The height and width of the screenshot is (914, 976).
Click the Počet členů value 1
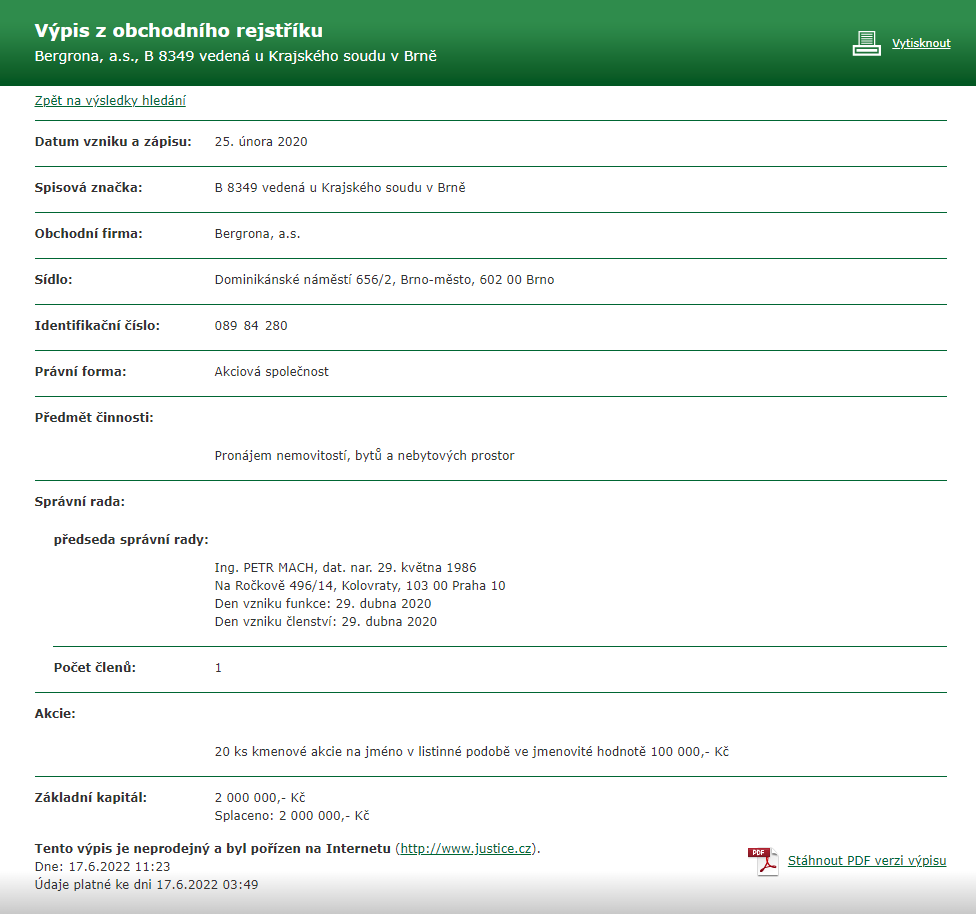tap(218, 666)
